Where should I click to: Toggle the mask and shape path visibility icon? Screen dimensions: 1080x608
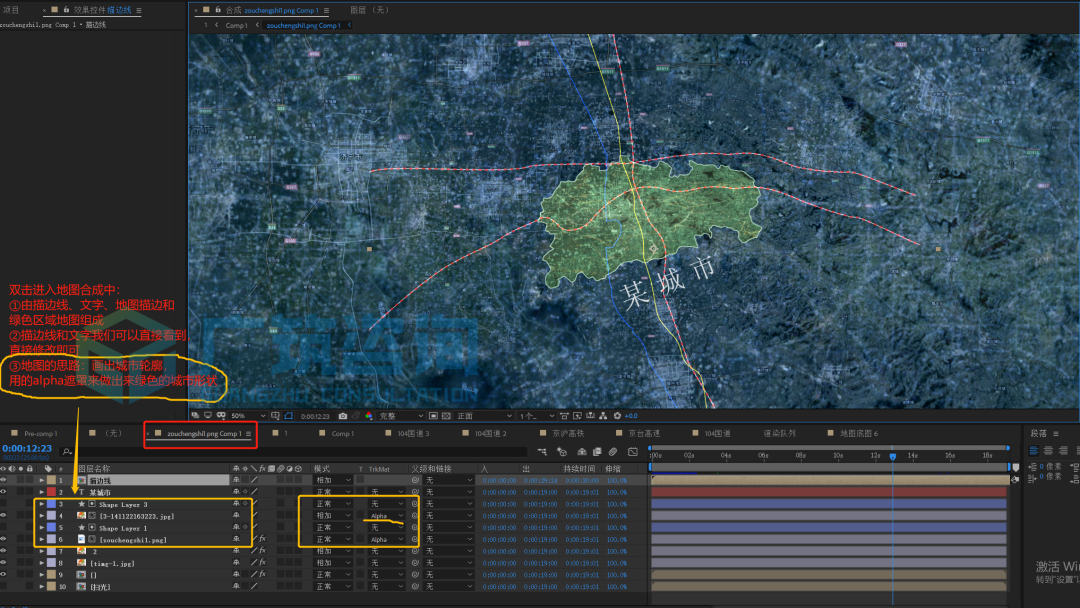tap(289, 416)
